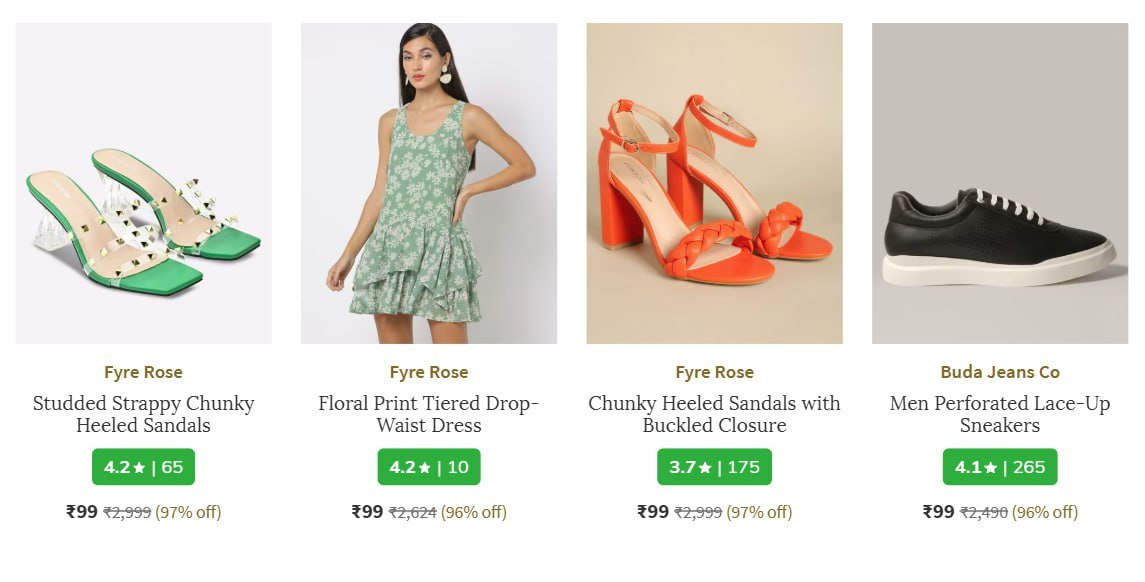This screenshot has height=582, width=1145.
Task: Click the 4.2 star rating badge with 10 reviews
Action: click(429, 467)
